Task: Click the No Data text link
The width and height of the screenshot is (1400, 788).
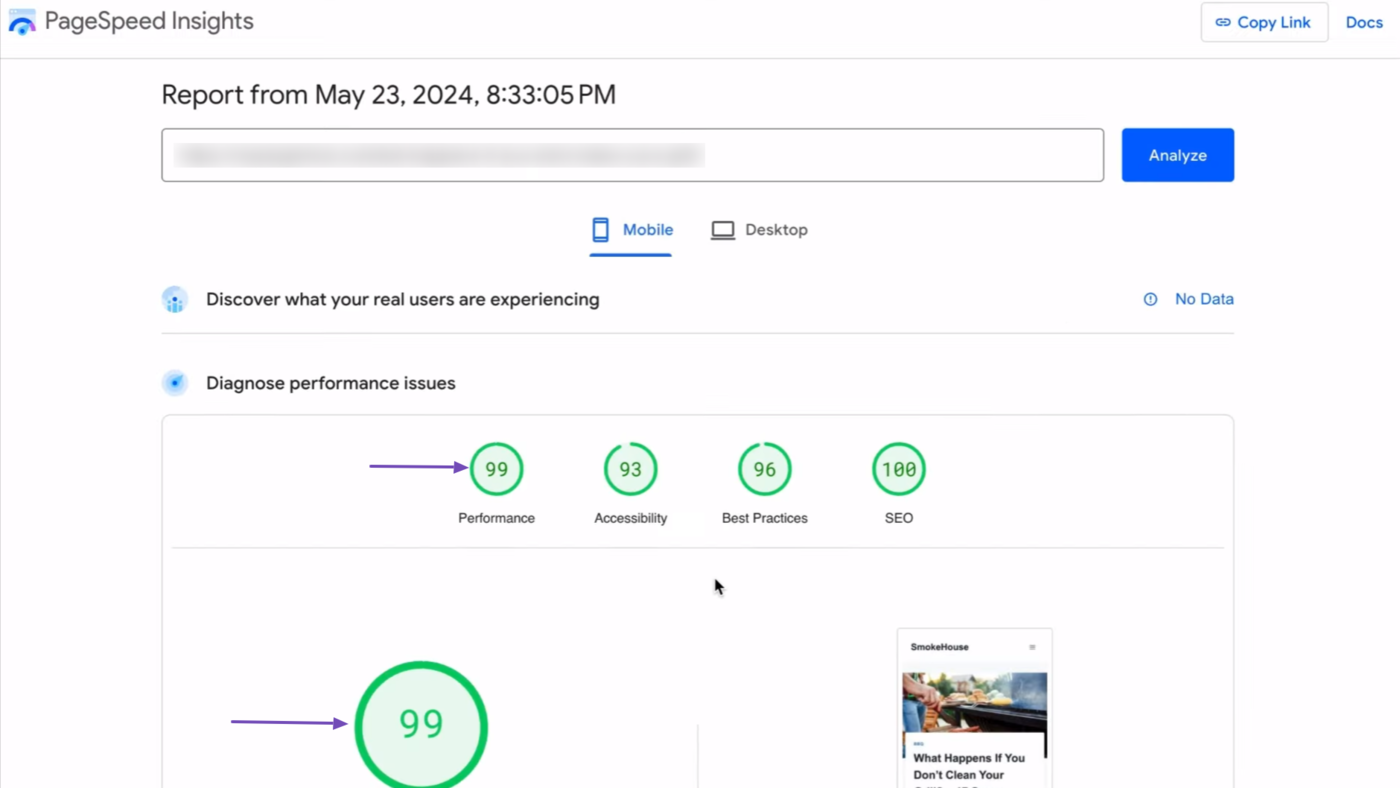Action: (x=1204, y=299)
